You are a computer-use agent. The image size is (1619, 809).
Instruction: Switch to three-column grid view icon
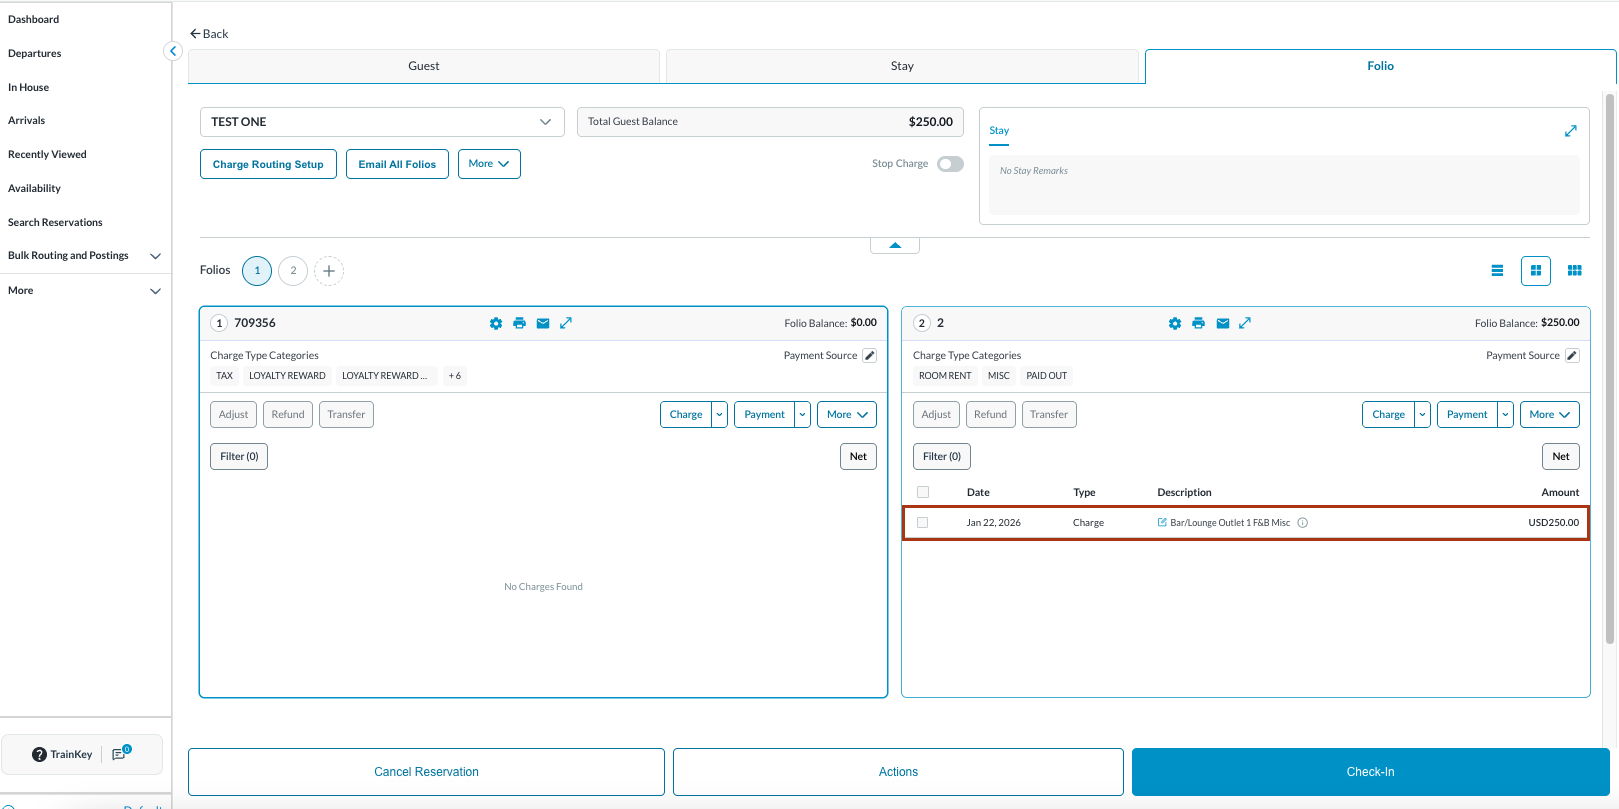[1574, 271]
